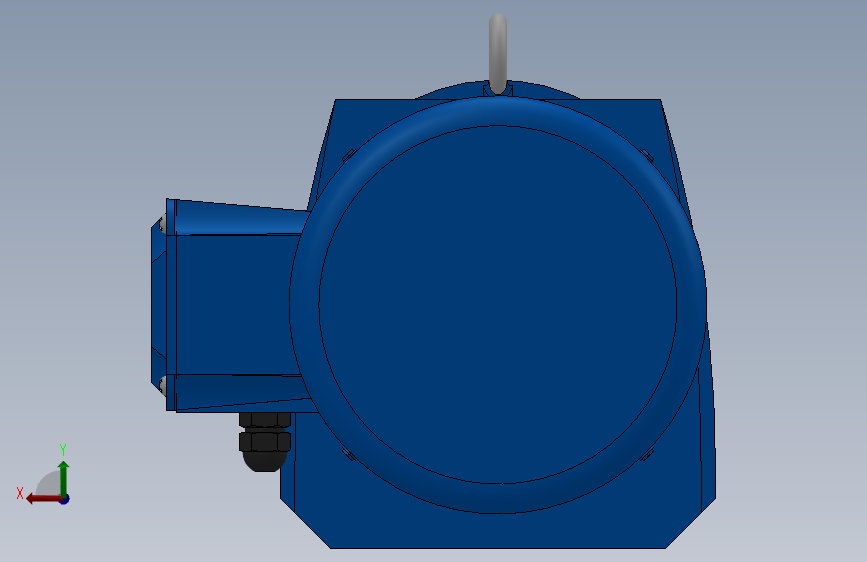The width and height of the screenshot is (867, 562).
Task: Click the green Y axis arrow on triad
Action: (64, 477)
